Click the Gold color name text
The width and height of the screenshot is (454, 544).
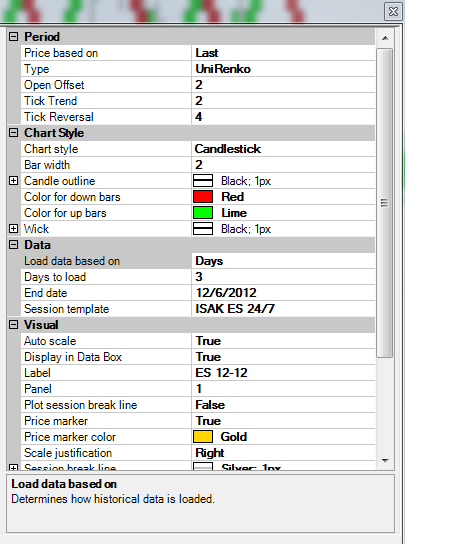point(234,437)
